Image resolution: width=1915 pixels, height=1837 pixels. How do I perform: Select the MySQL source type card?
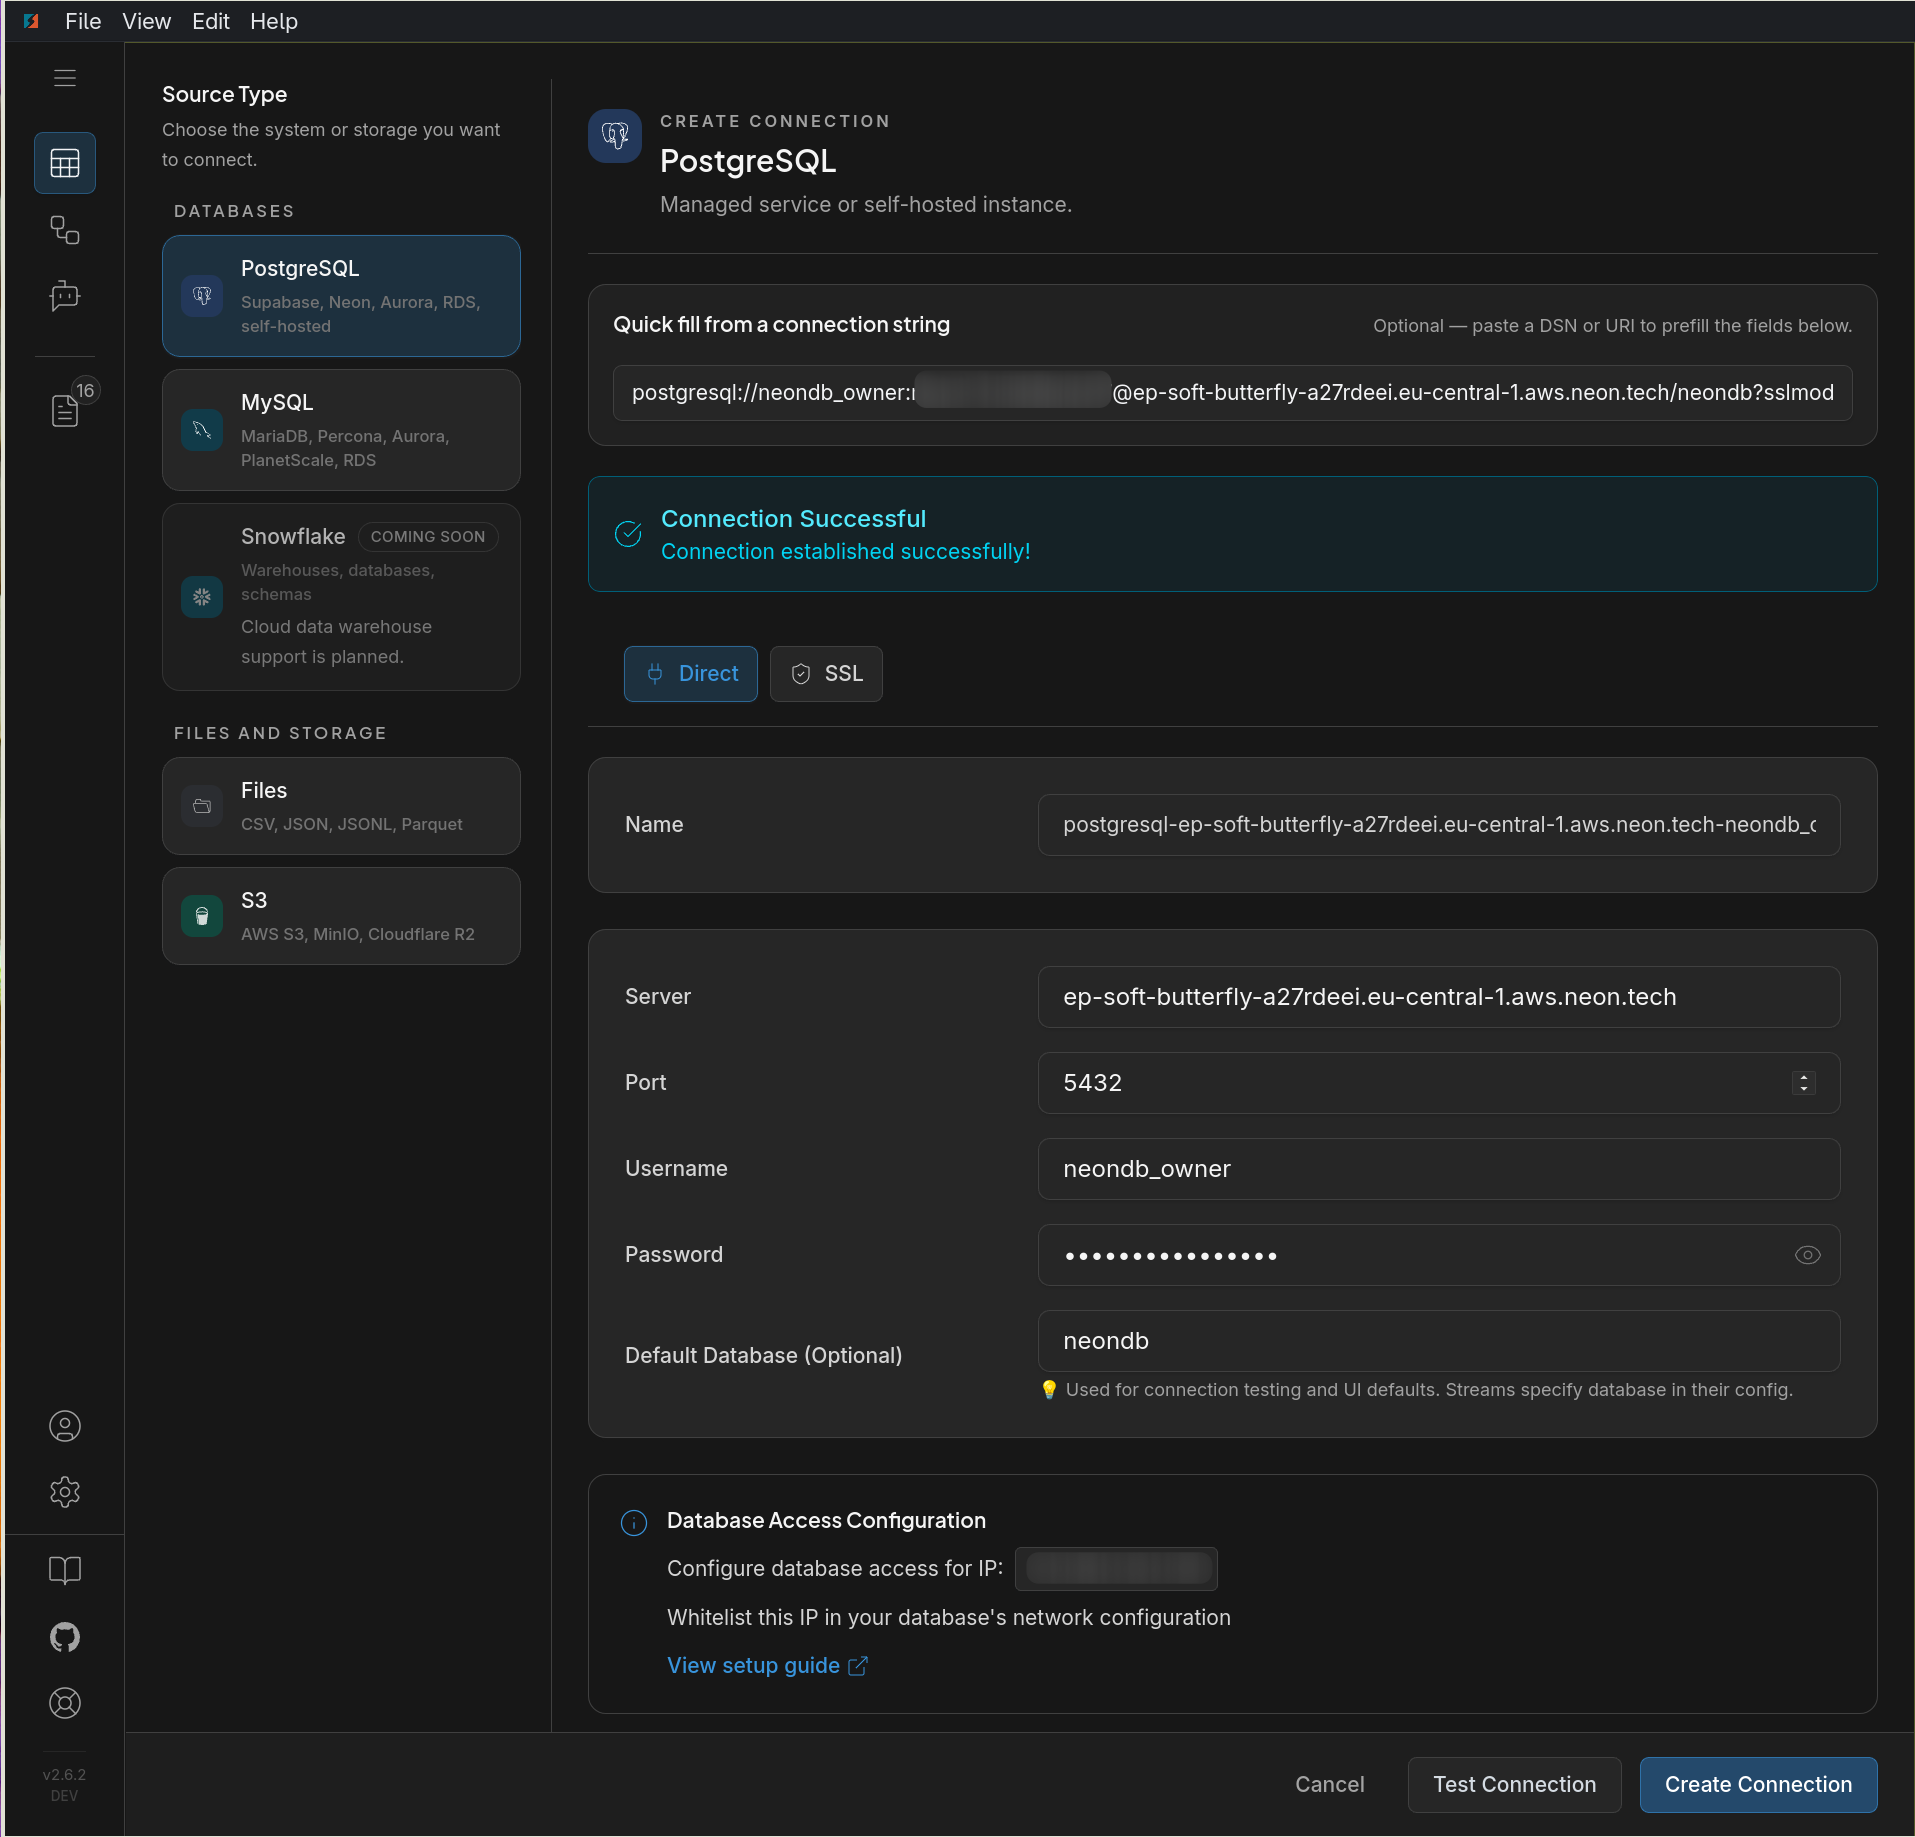point(341,430)
